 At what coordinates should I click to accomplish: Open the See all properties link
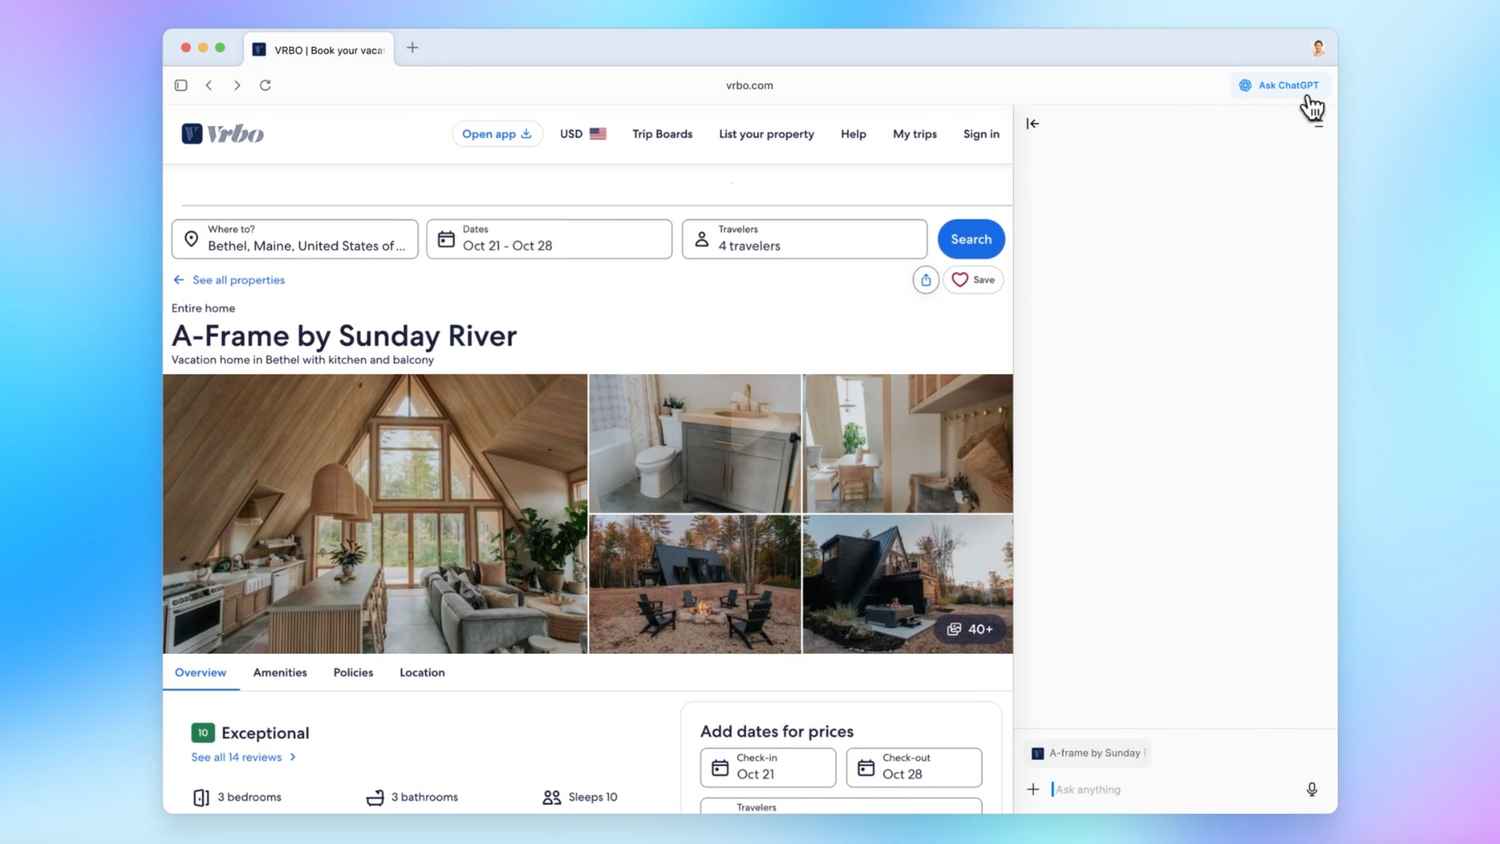238,280
